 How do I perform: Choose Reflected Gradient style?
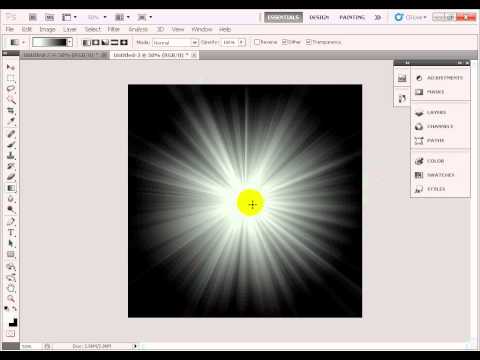tap(114, 42)
